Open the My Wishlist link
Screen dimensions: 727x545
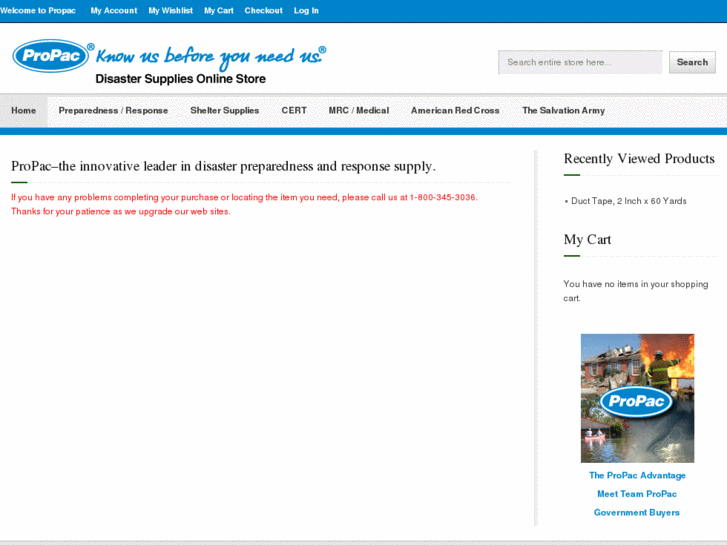click(171, 11)
